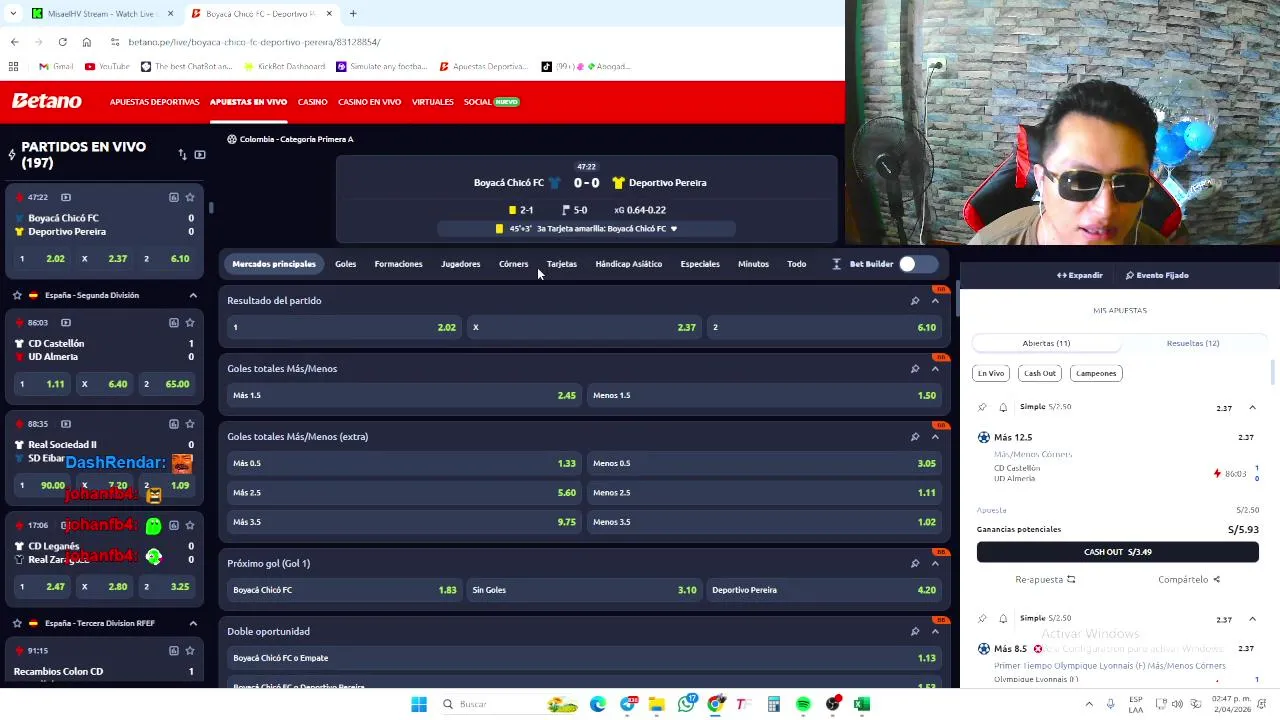Click bell notification on Más 12.5 bet

1003,407
